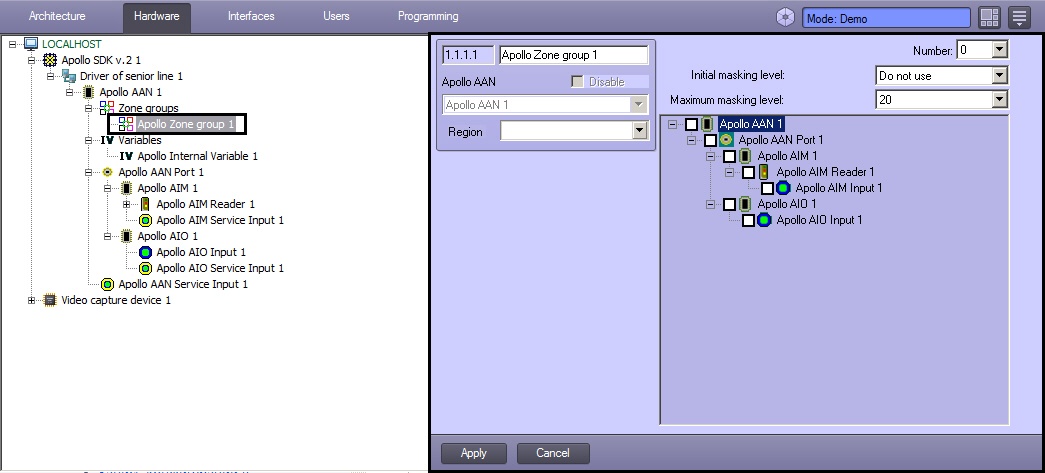Click the Apollo AIO Input 1 icon in the right panel tree
Viewport: 1045px width, 473px height.
click(x=764, y=220)
